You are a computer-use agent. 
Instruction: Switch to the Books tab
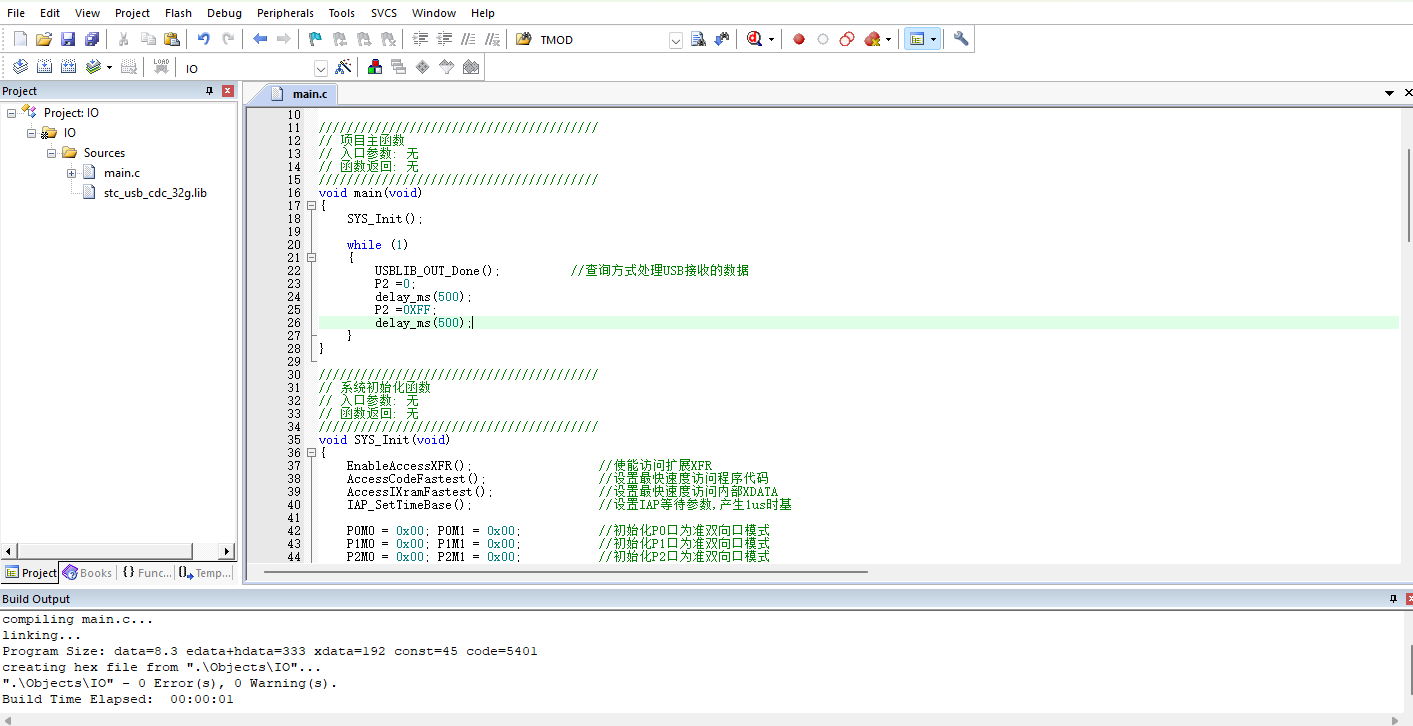pos(88,573)
